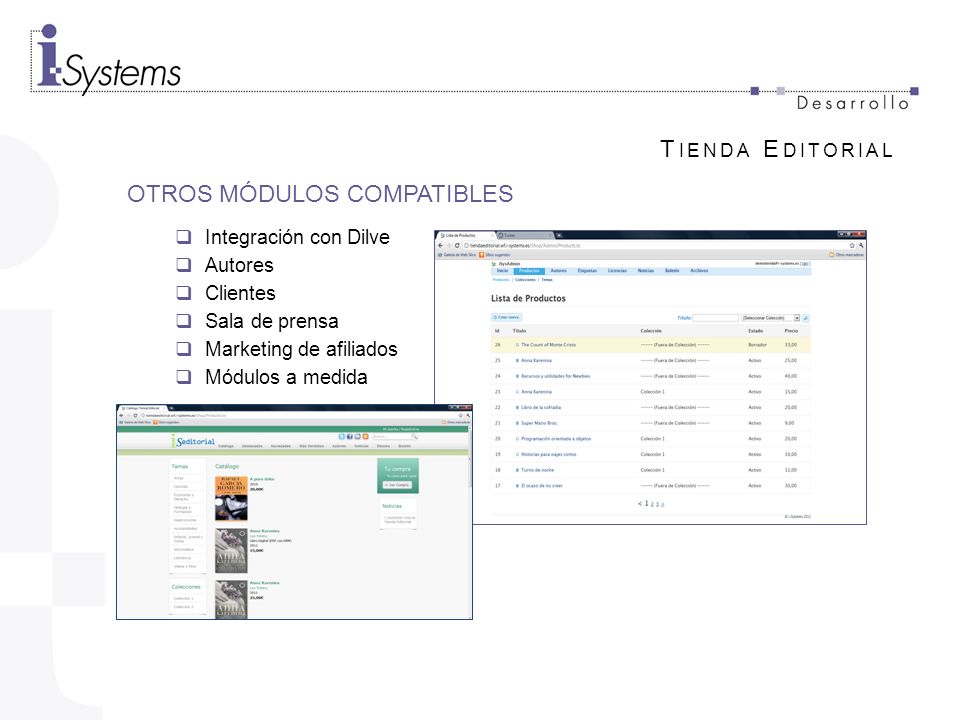Image resolution: width=960 pixels, height=720 pixels.
Task: Open Boletín in the admin menu
Action: tap(672, 271)
